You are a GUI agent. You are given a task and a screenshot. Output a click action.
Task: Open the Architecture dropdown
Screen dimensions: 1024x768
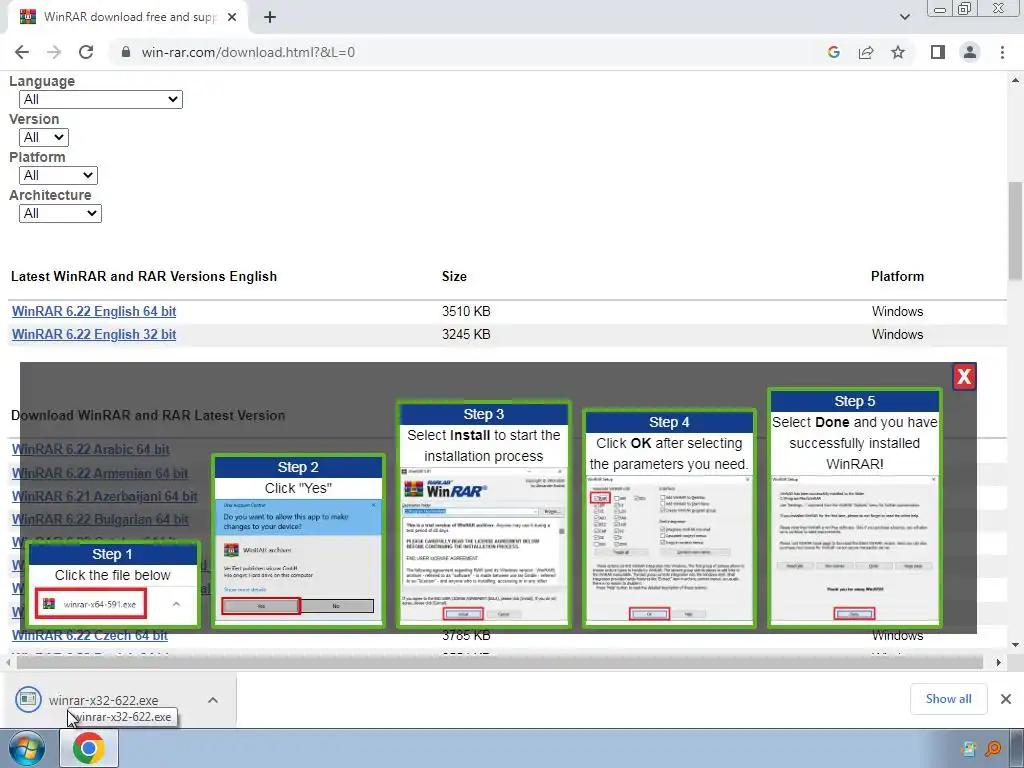pyautogui.click(x=60, y=213)
